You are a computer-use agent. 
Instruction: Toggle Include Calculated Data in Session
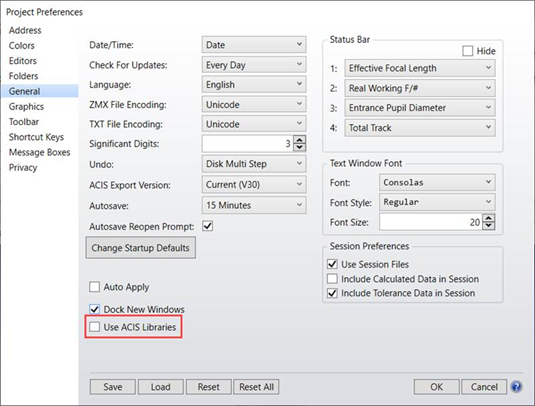pyautogui.click(x=332, y=279)
